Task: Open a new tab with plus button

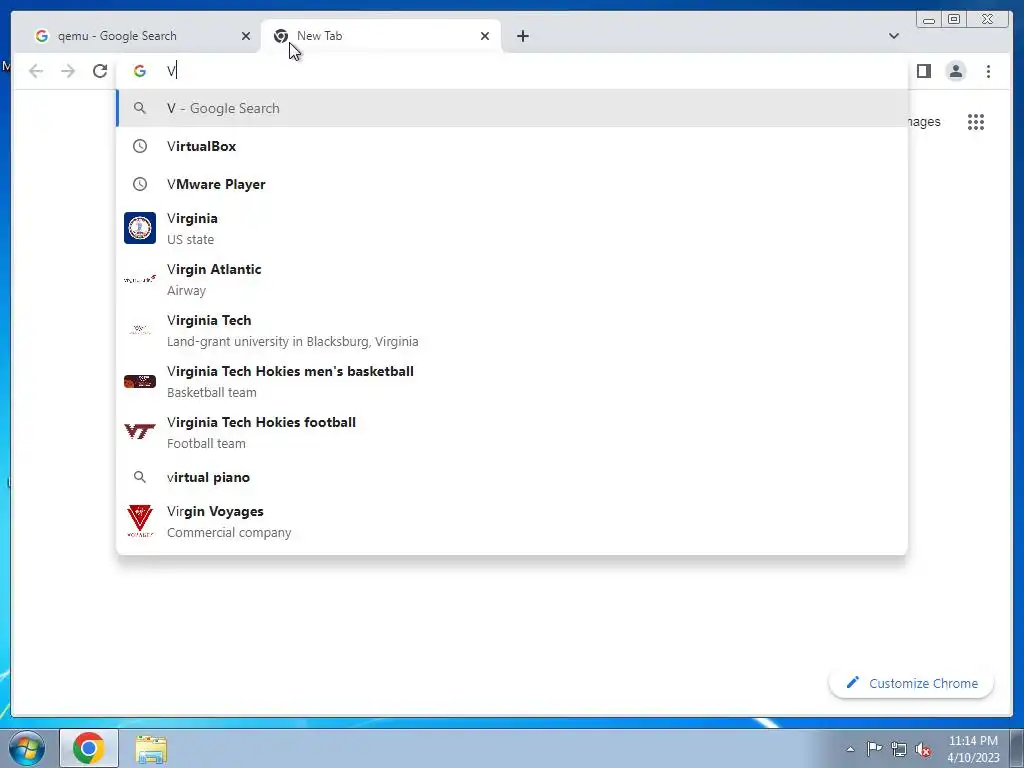Action: [x=522, y=36]
